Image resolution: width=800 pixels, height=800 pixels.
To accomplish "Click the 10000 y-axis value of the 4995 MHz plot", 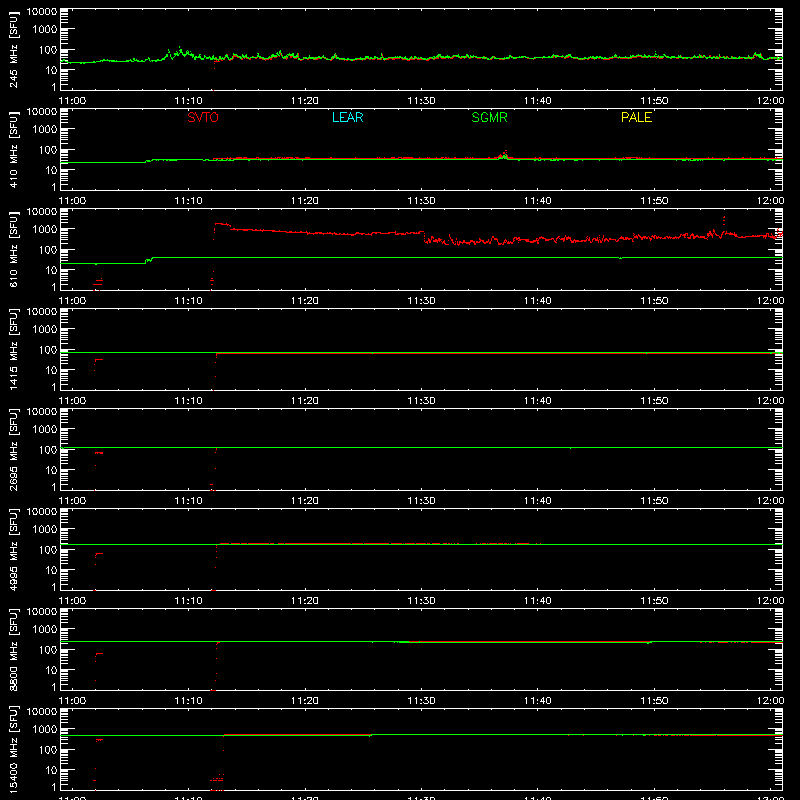I will (x=42, y=512).
